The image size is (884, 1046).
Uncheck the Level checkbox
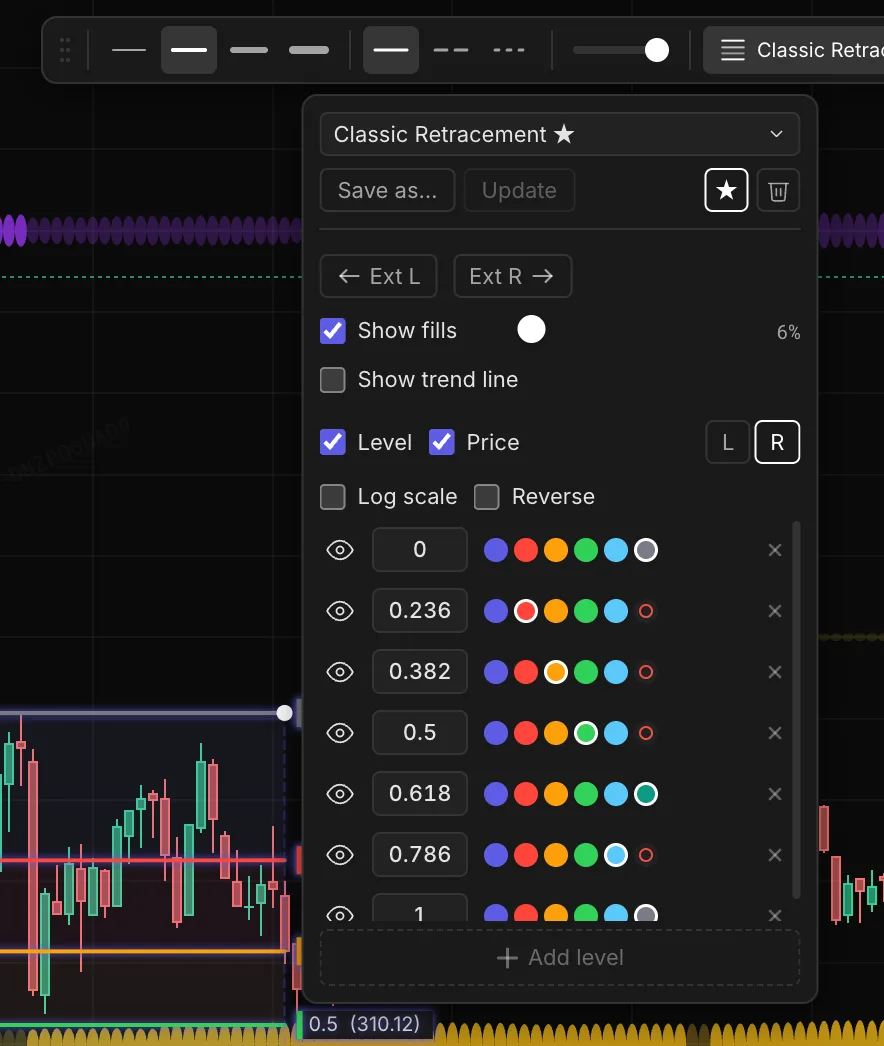click(x=333, y=442)
